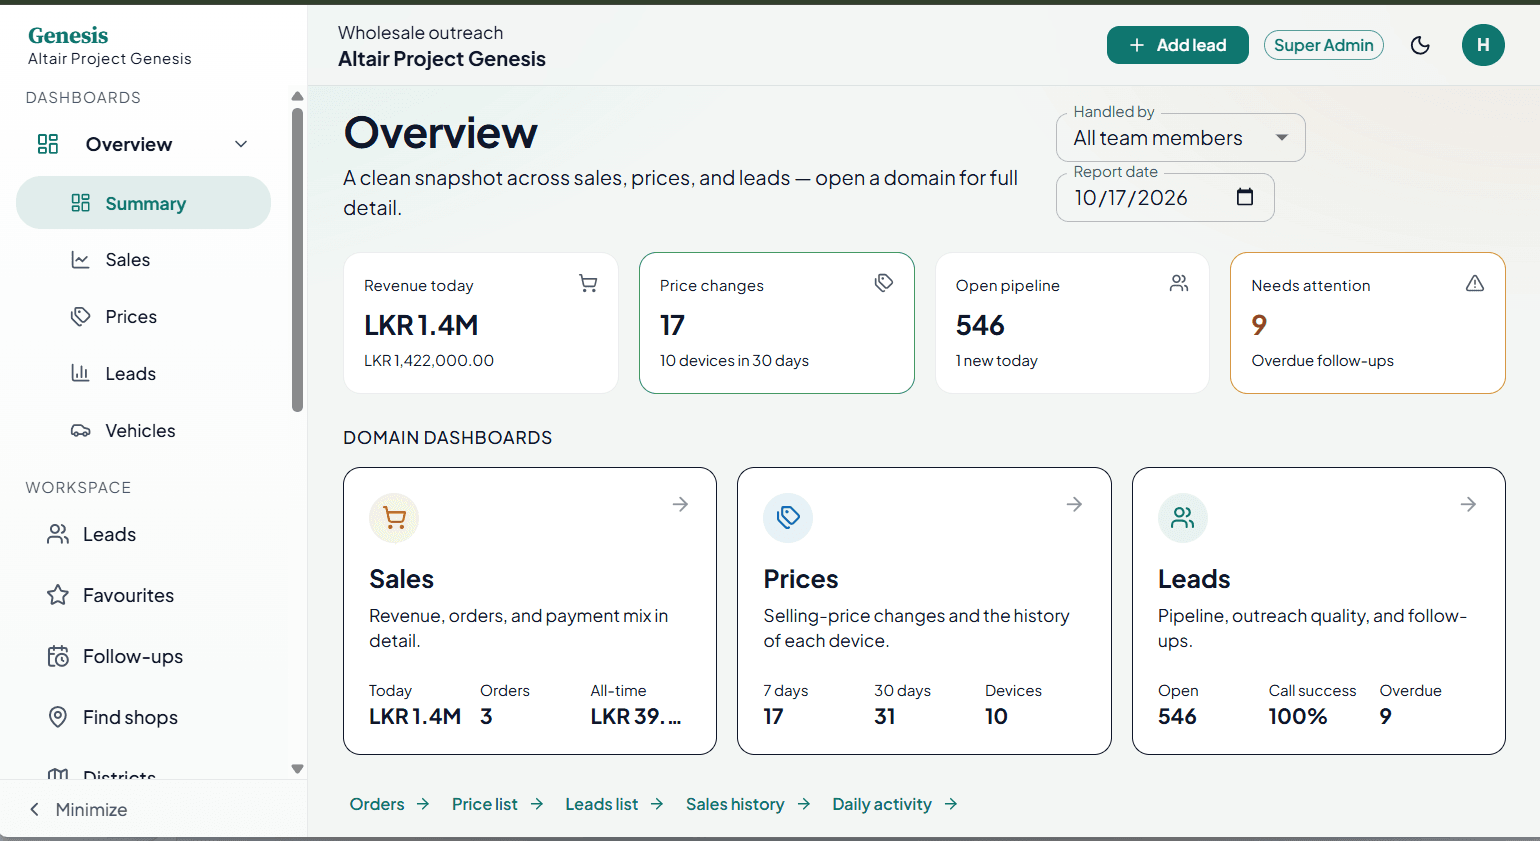
Task: Click the Report date field
Action: pos(1165,198)
